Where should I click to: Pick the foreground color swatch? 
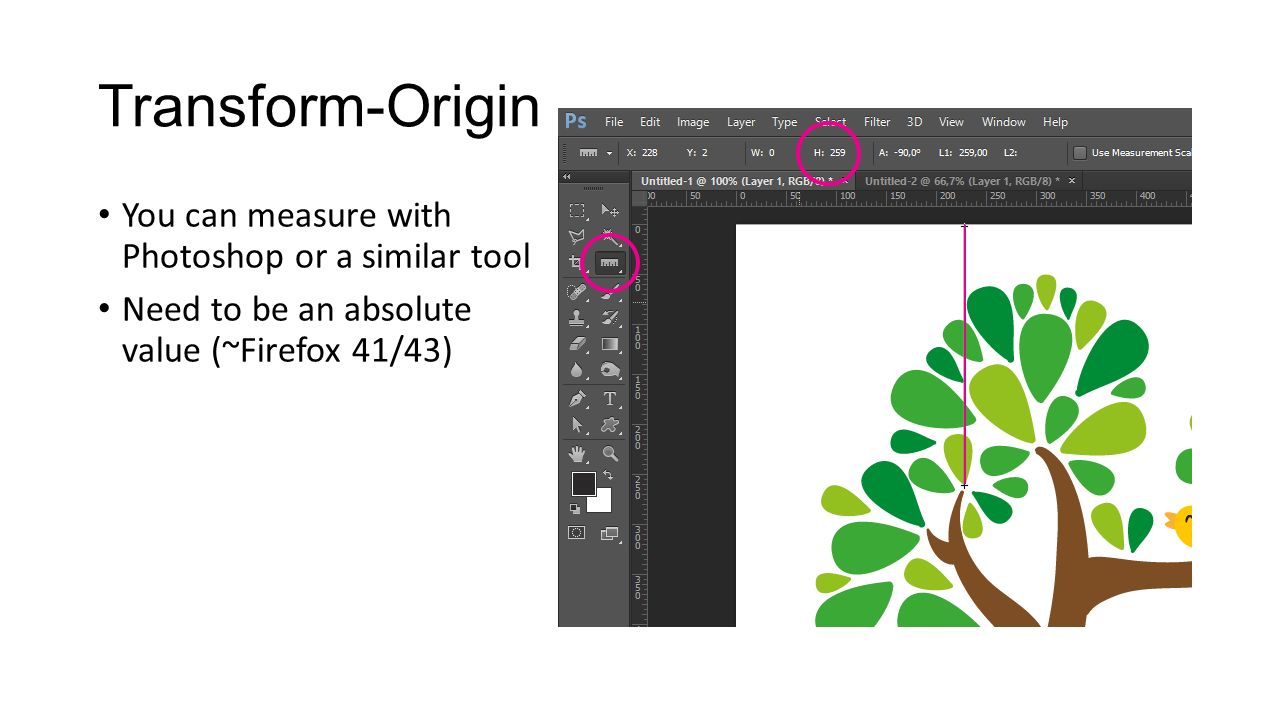583,483
